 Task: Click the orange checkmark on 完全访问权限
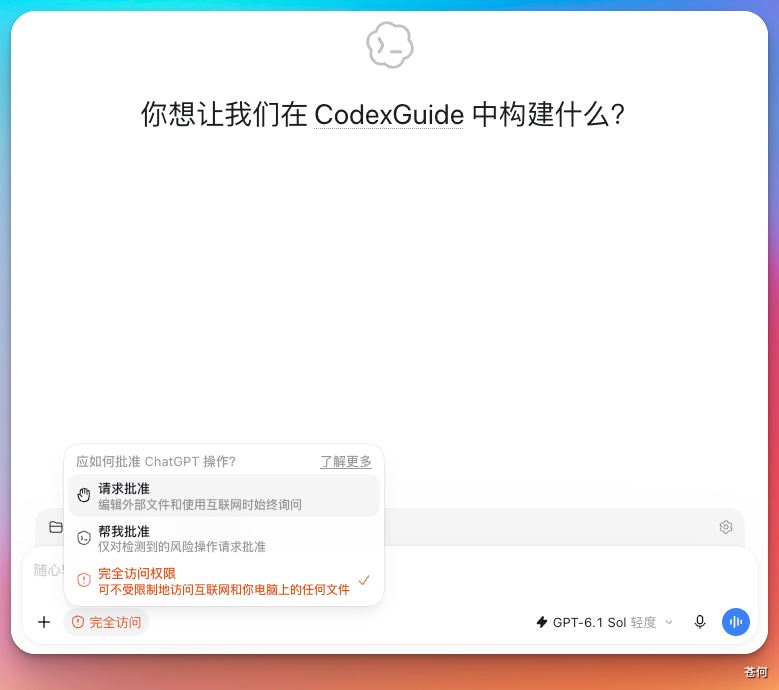364,580
